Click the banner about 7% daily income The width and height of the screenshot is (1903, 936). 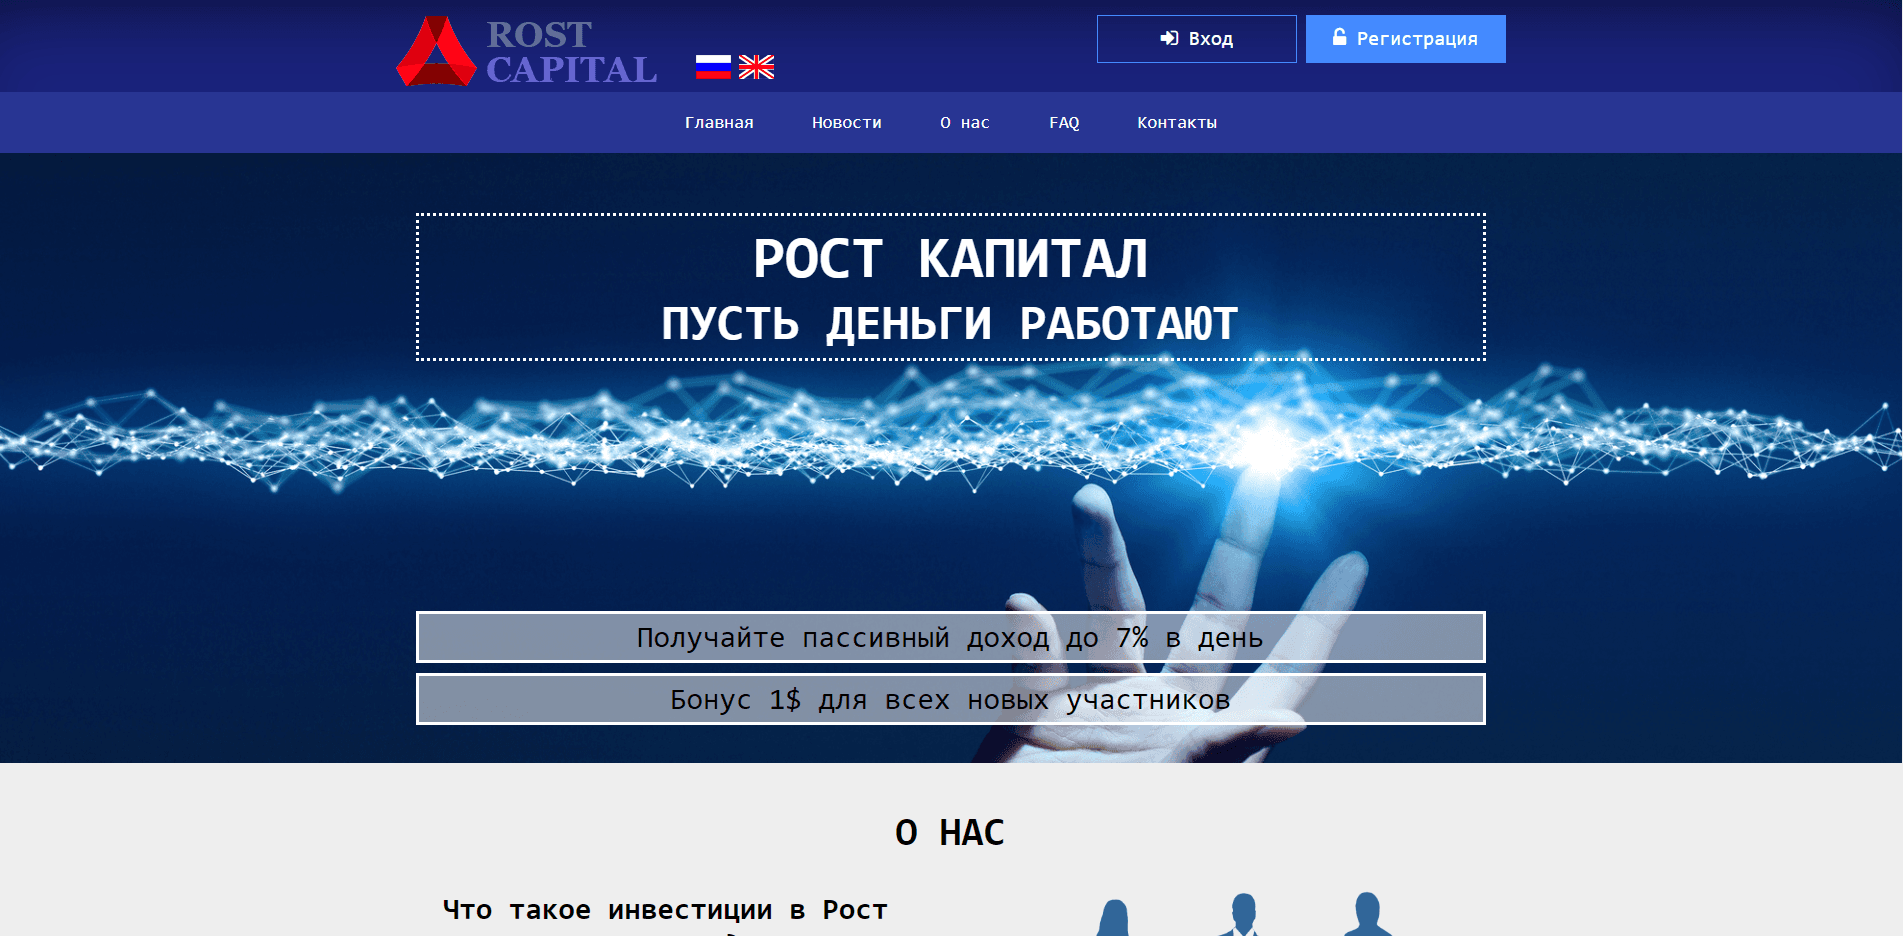950,637
